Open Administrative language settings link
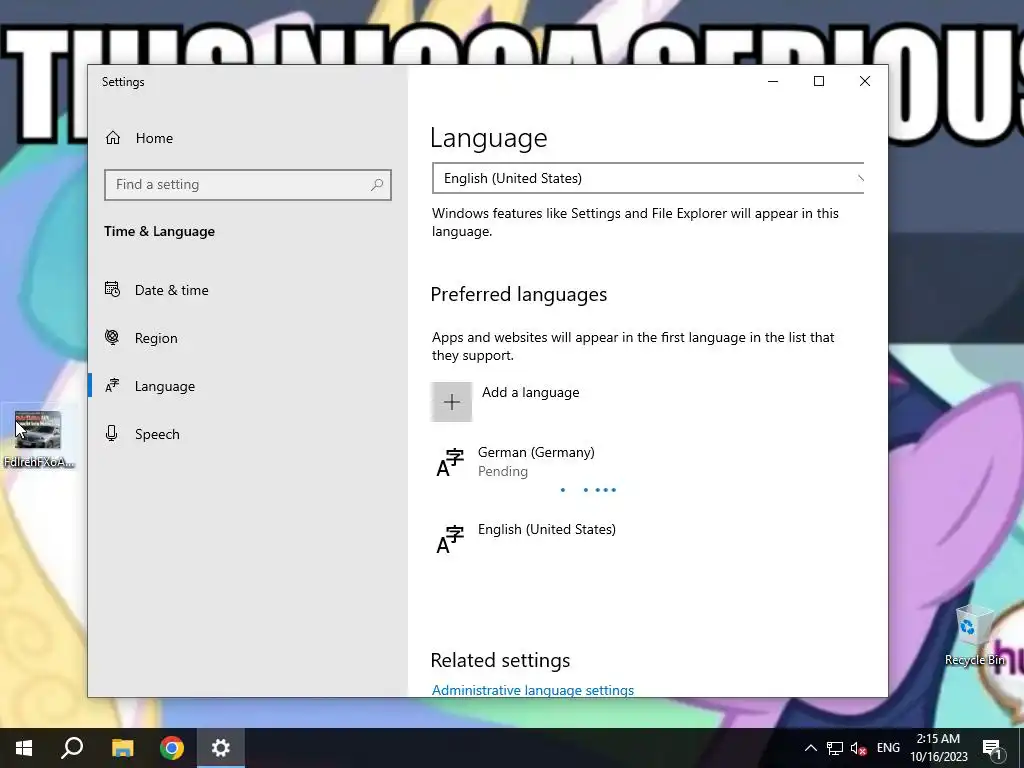The image size is (1024, 768). (533, 690)
